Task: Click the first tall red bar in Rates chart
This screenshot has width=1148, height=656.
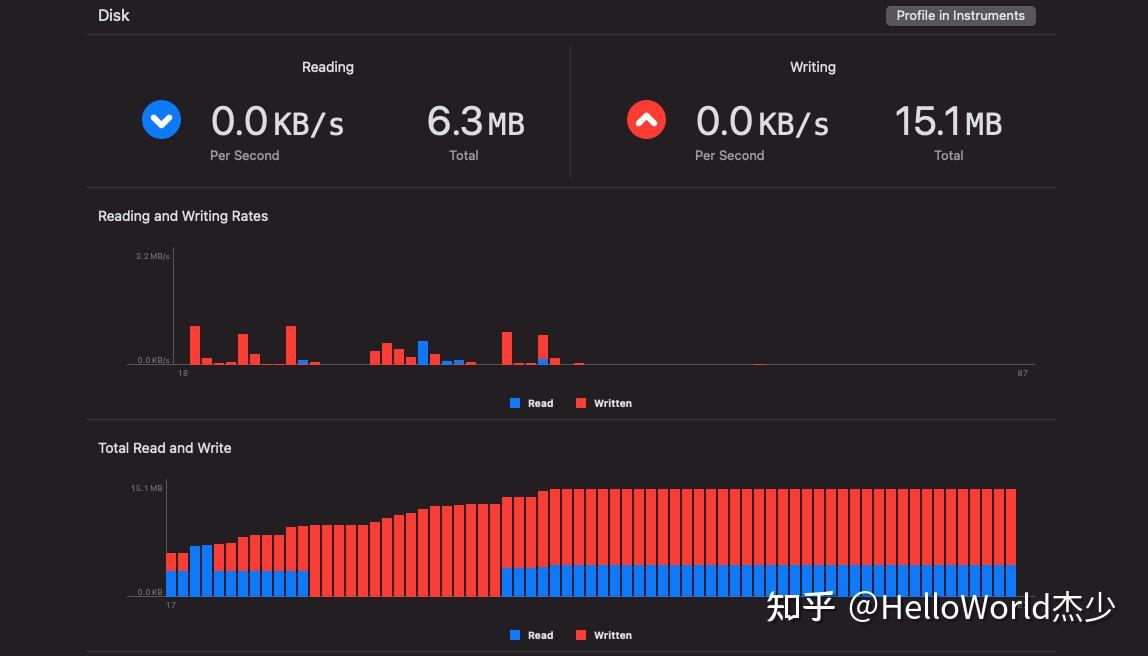Action: 195,345
